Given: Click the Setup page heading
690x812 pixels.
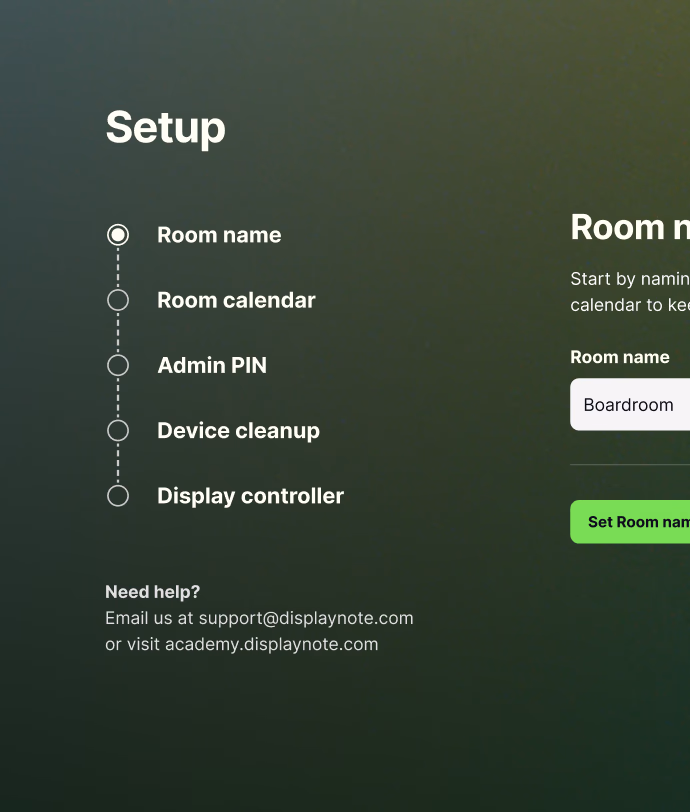Looking at the screenshot, I should pyautogui.click(x=166, y=128).
